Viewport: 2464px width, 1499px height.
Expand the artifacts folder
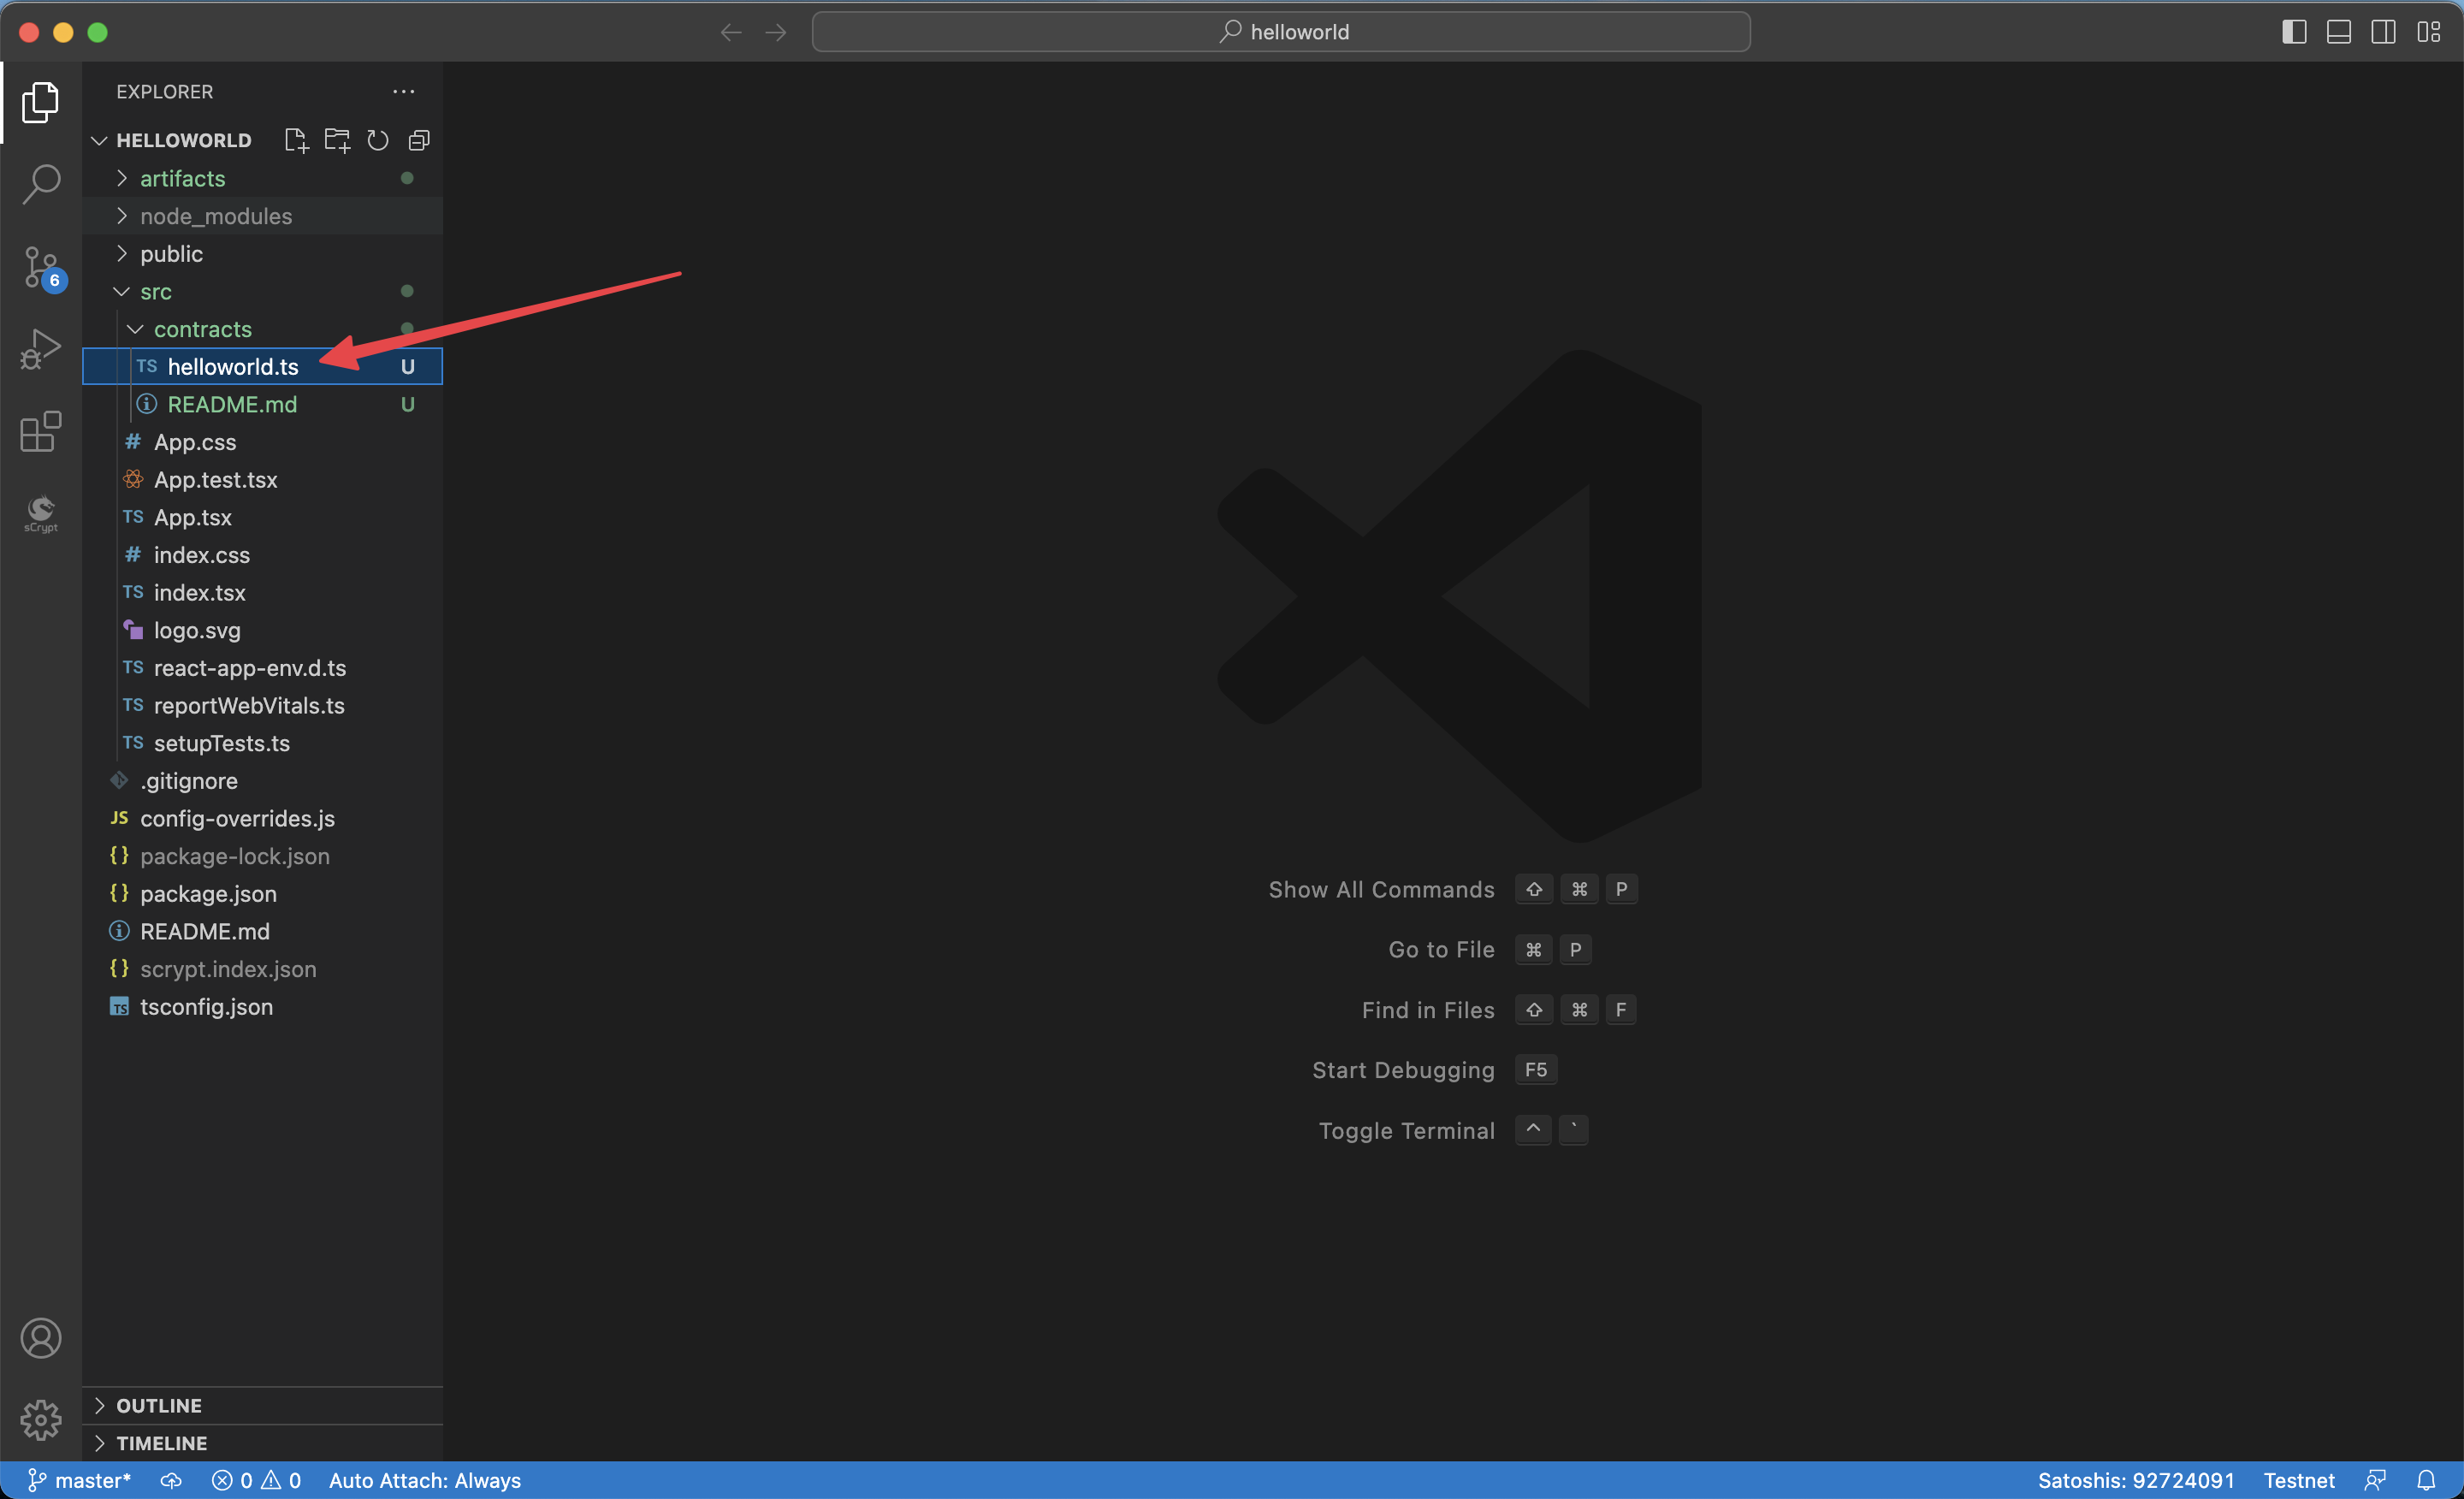click(x=183, y=178)
